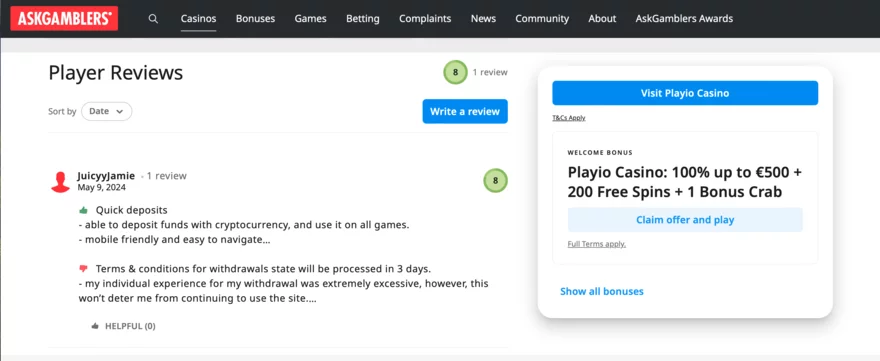Open the Community menu
Viewport: 880px width, 361px height.
542,19
